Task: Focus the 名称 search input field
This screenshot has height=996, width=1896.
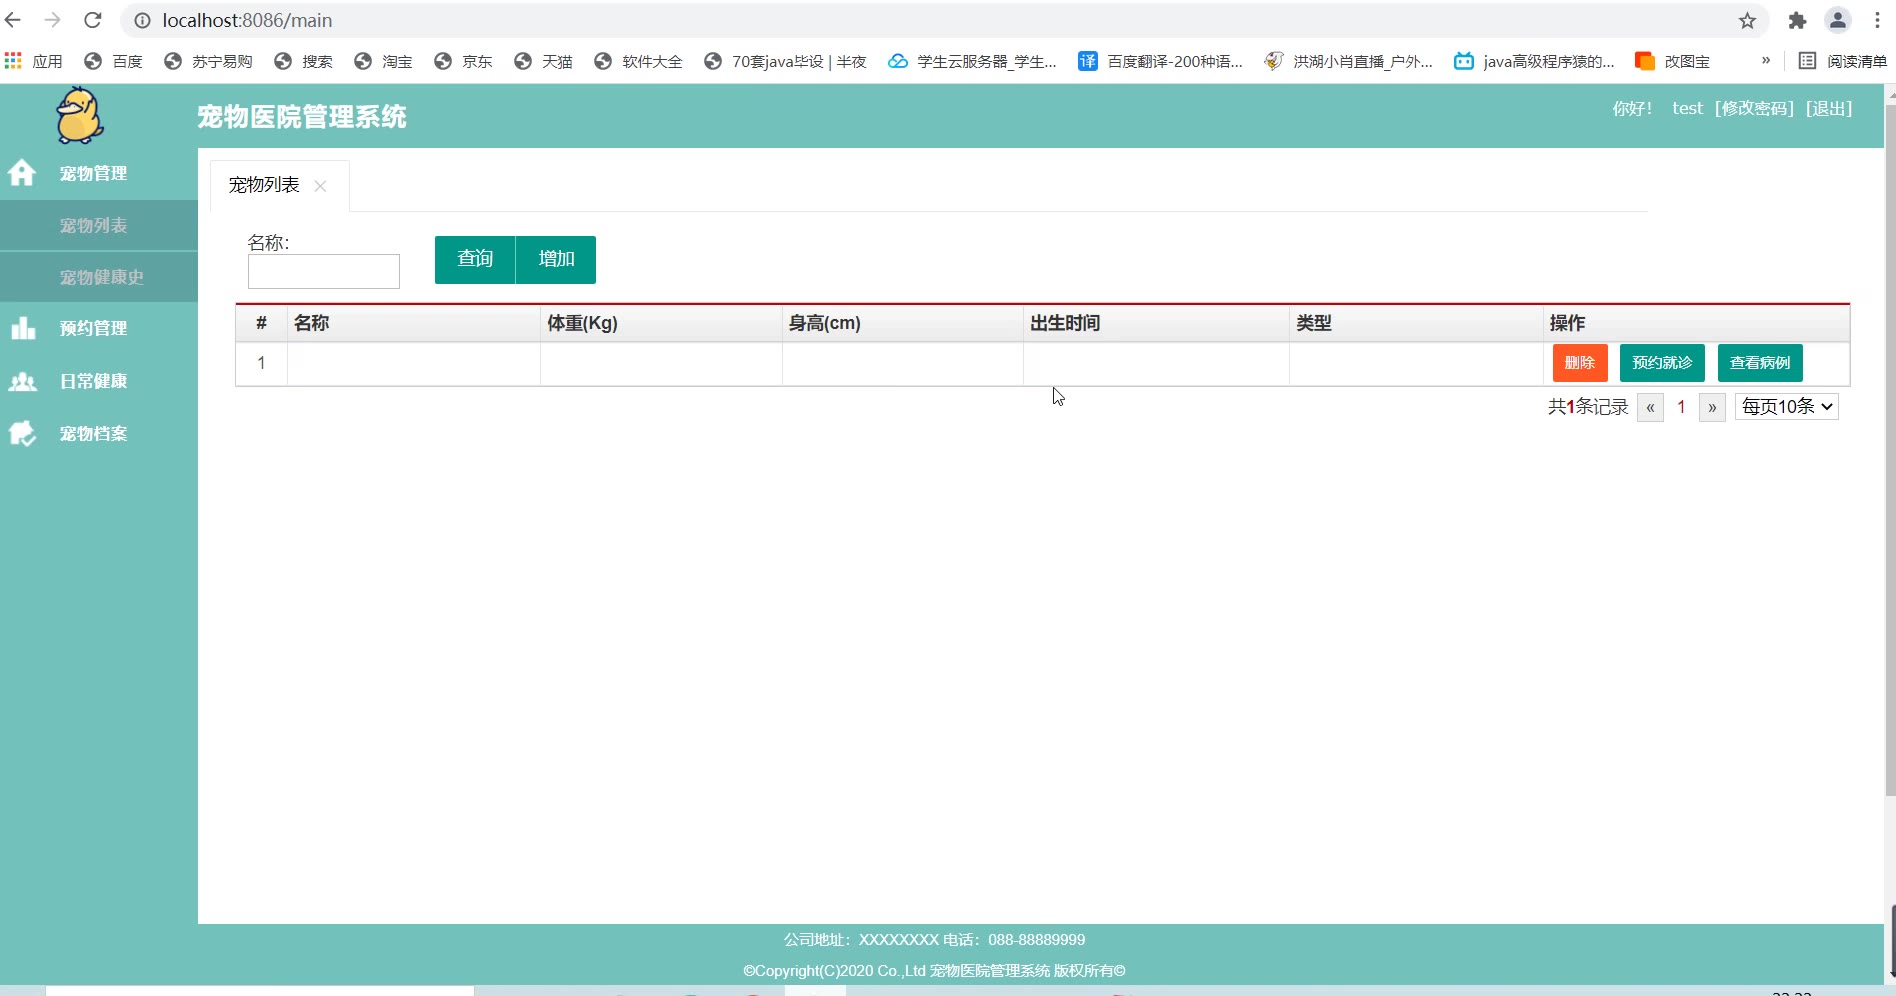Action: pyautogui.click(x=324, y=271)
